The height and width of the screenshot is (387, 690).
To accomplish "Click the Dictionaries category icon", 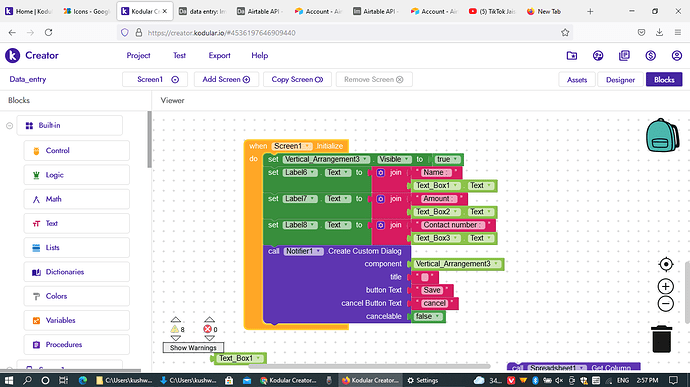I will click(36, 272).
